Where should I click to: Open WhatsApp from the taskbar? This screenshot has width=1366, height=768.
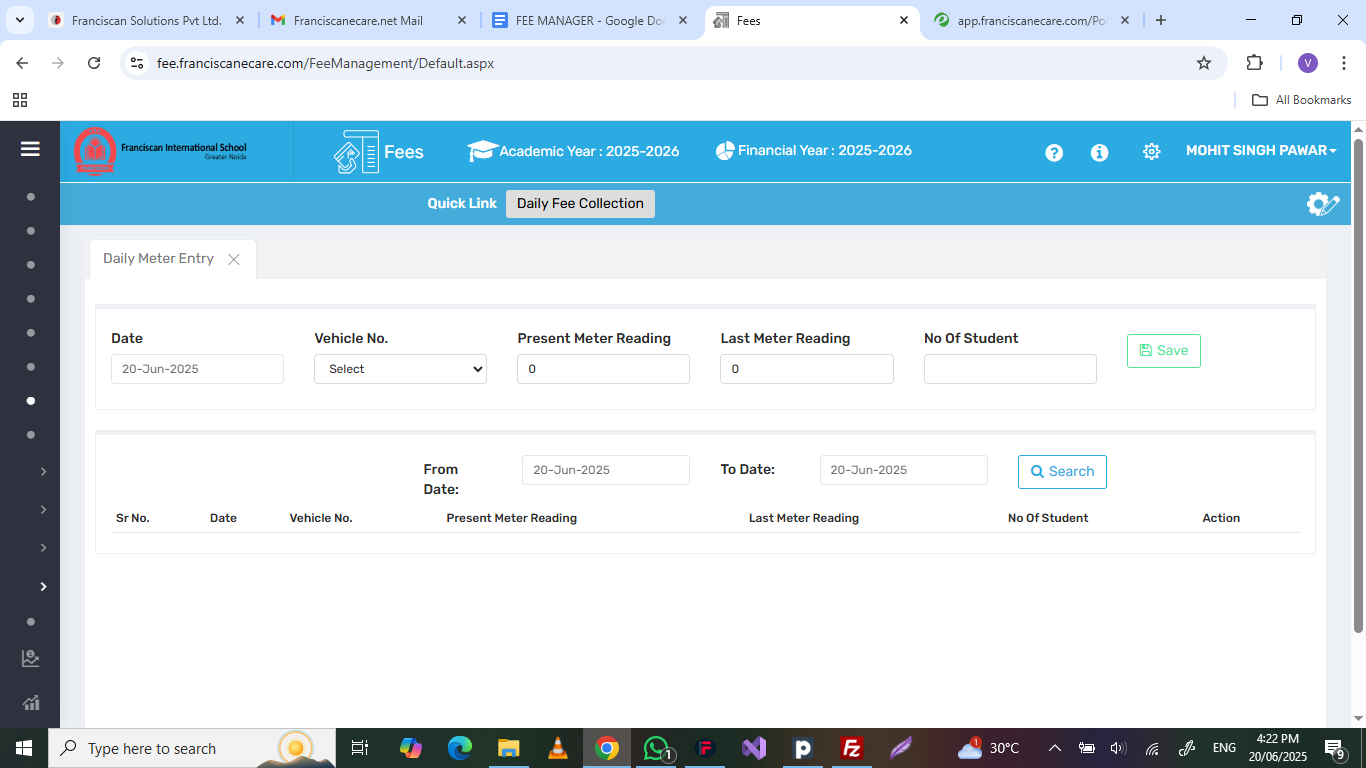click(656, 748)
